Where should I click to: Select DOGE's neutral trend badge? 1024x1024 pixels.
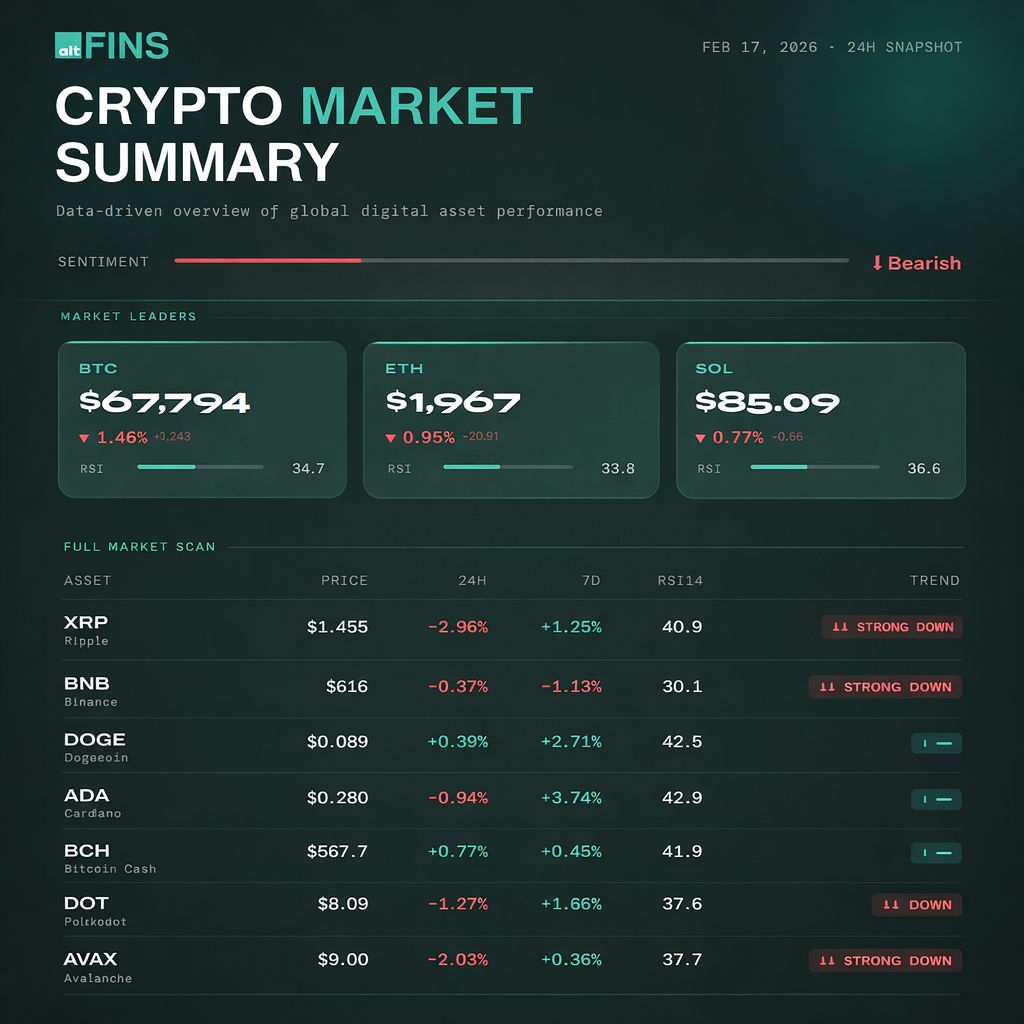tap(936, 743)
